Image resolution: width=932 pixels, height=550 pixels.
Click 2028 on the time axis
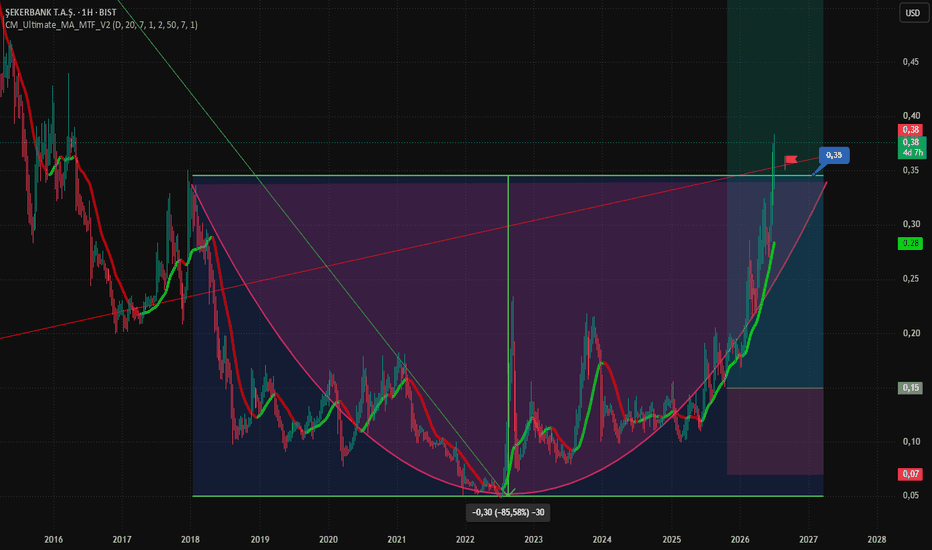click(877, 540)
